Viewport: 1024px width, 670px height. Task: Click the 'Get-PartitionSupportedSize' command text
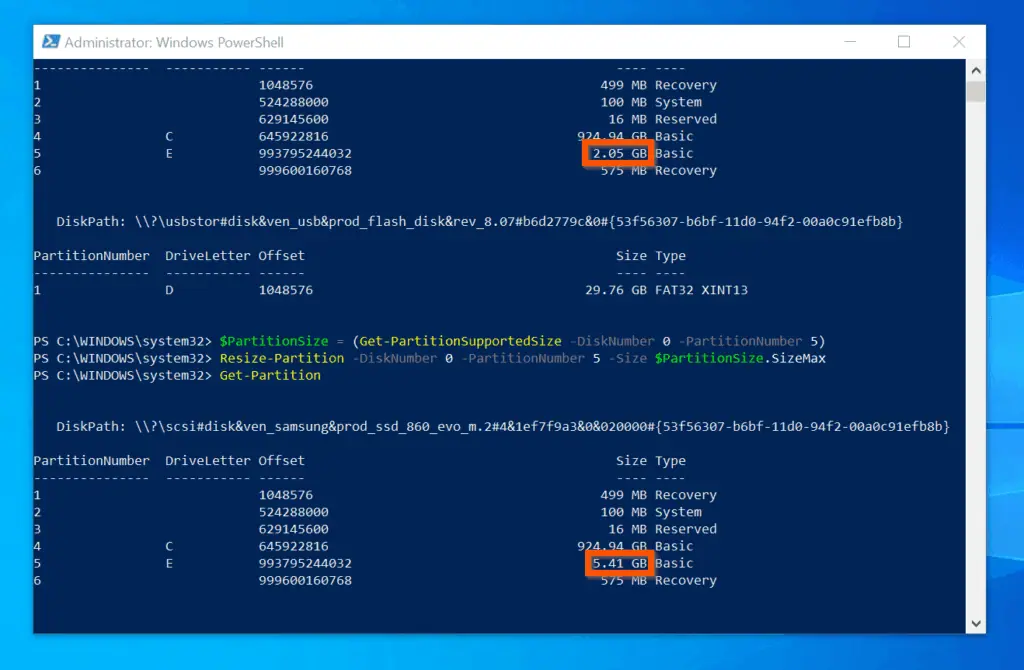point(460,342)
